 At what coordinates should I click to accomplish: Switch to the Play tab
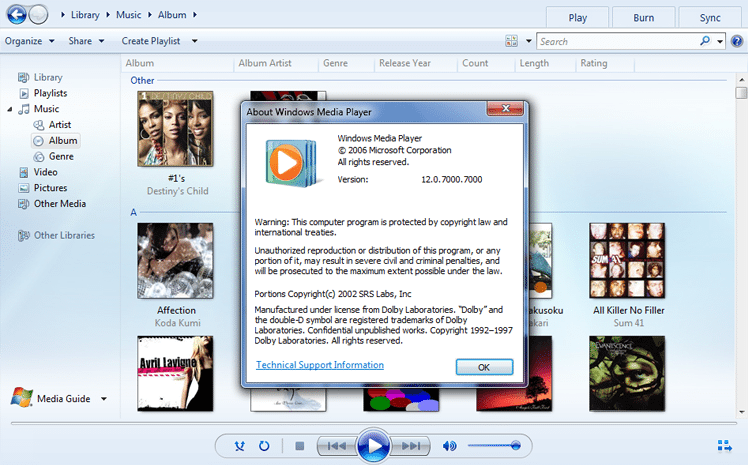pyautogui.click(x=577, y=18)
